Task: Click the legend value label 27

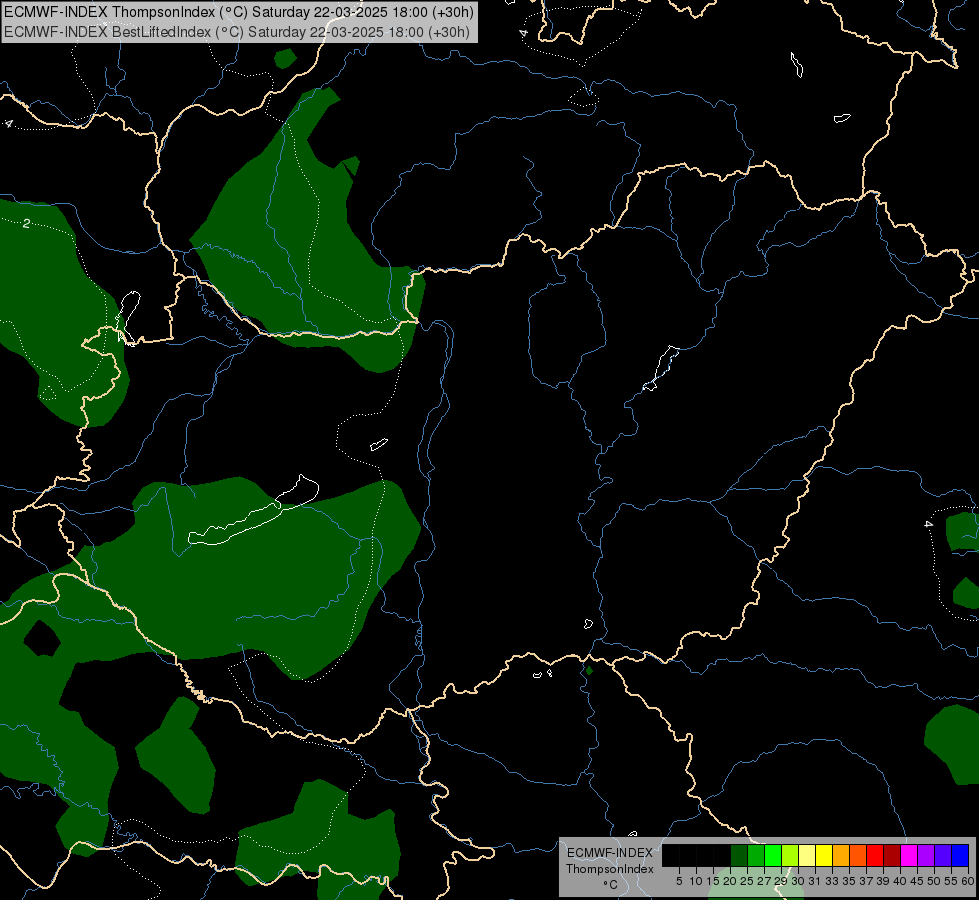Action: 764,881
